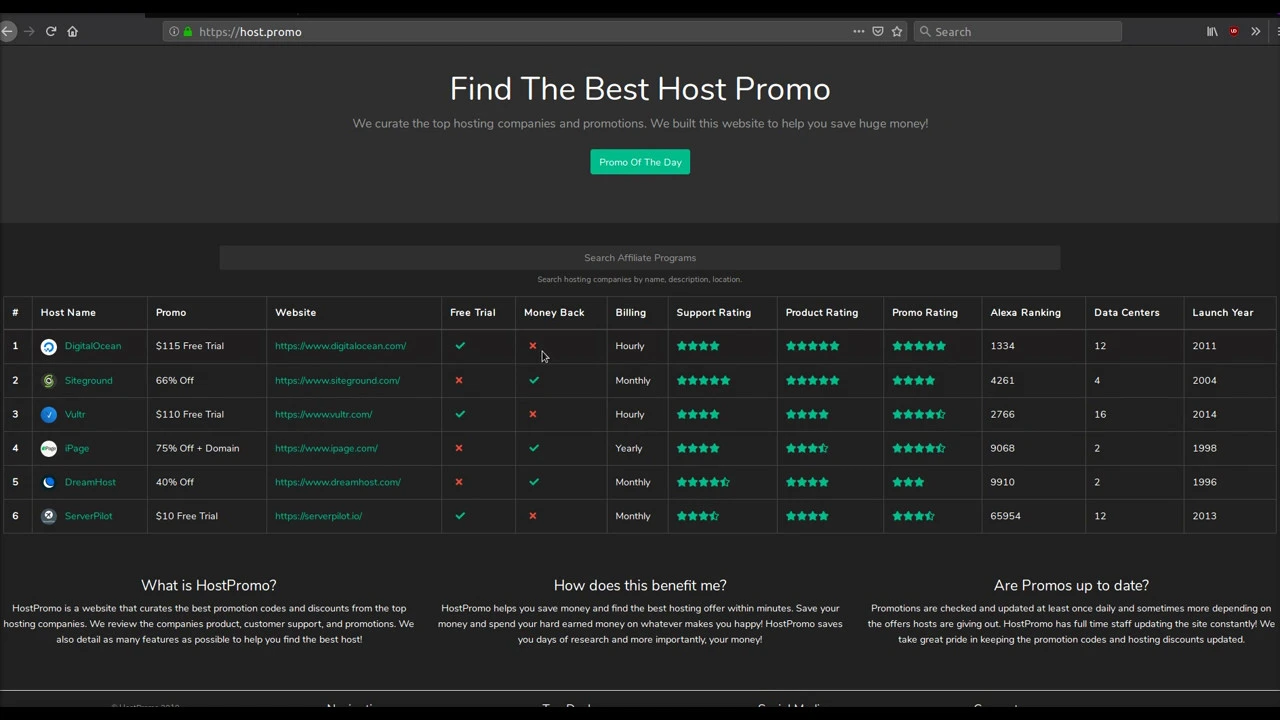Click Siteground's free trial red cross
The image size is (1280, 720).
click(x=459, y=380)
